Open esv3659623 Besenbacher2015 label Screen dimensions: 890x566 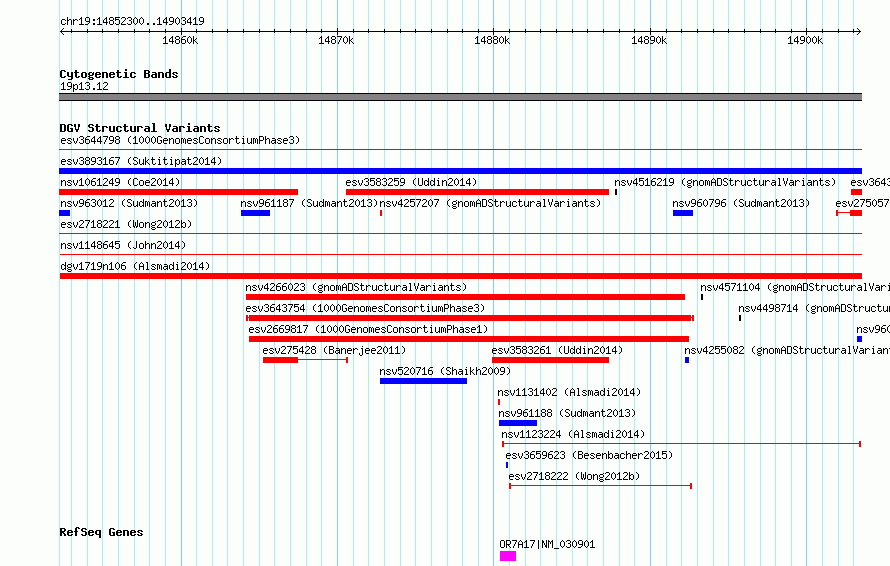click(589, 455)
